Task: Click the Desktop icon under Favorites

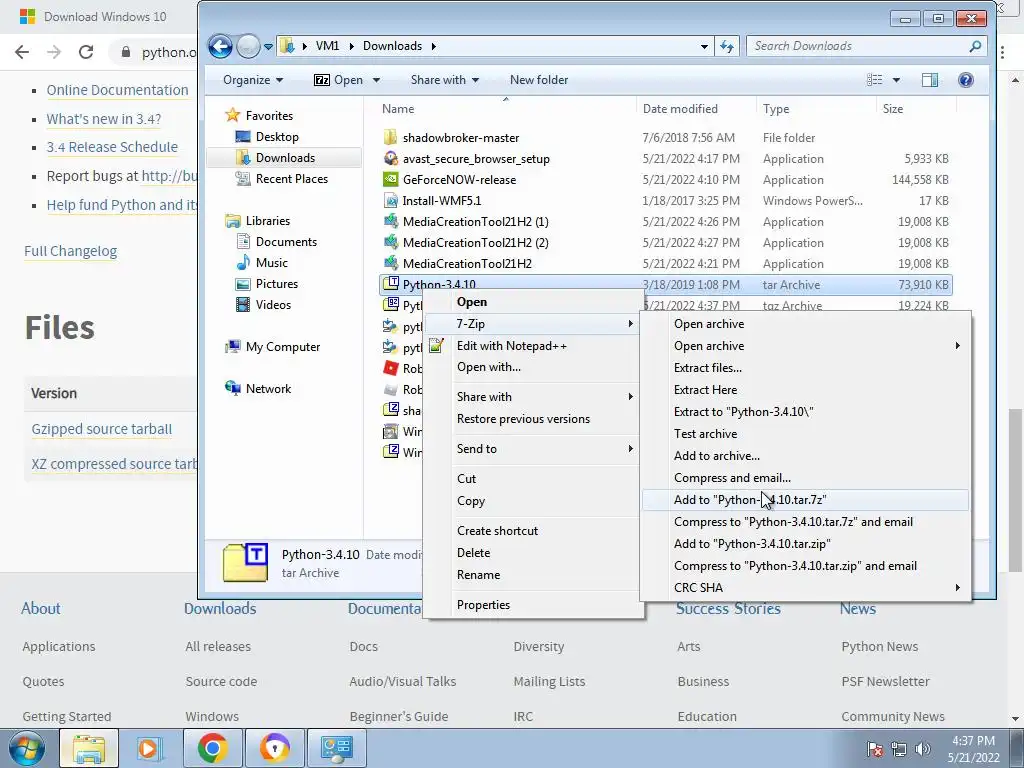Action: coord(243,136)
